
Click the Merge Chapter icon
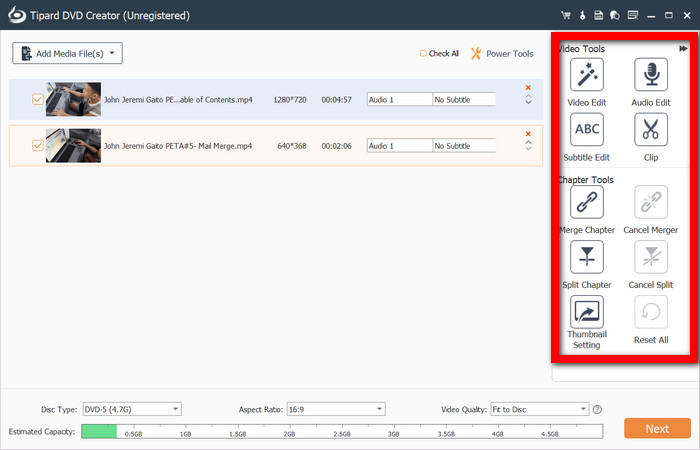(x=587, y=202)
